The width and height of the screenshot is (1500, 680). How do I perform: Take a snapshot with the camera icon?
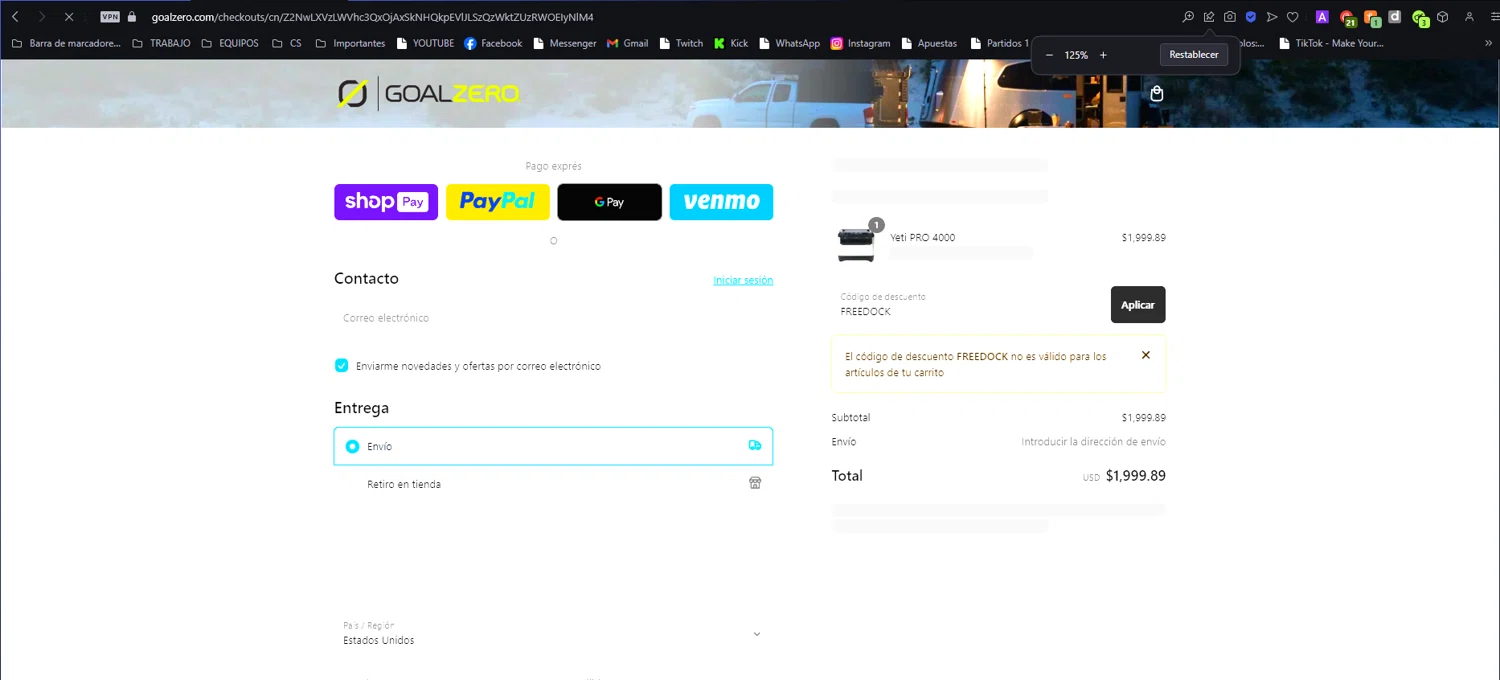1230,17
